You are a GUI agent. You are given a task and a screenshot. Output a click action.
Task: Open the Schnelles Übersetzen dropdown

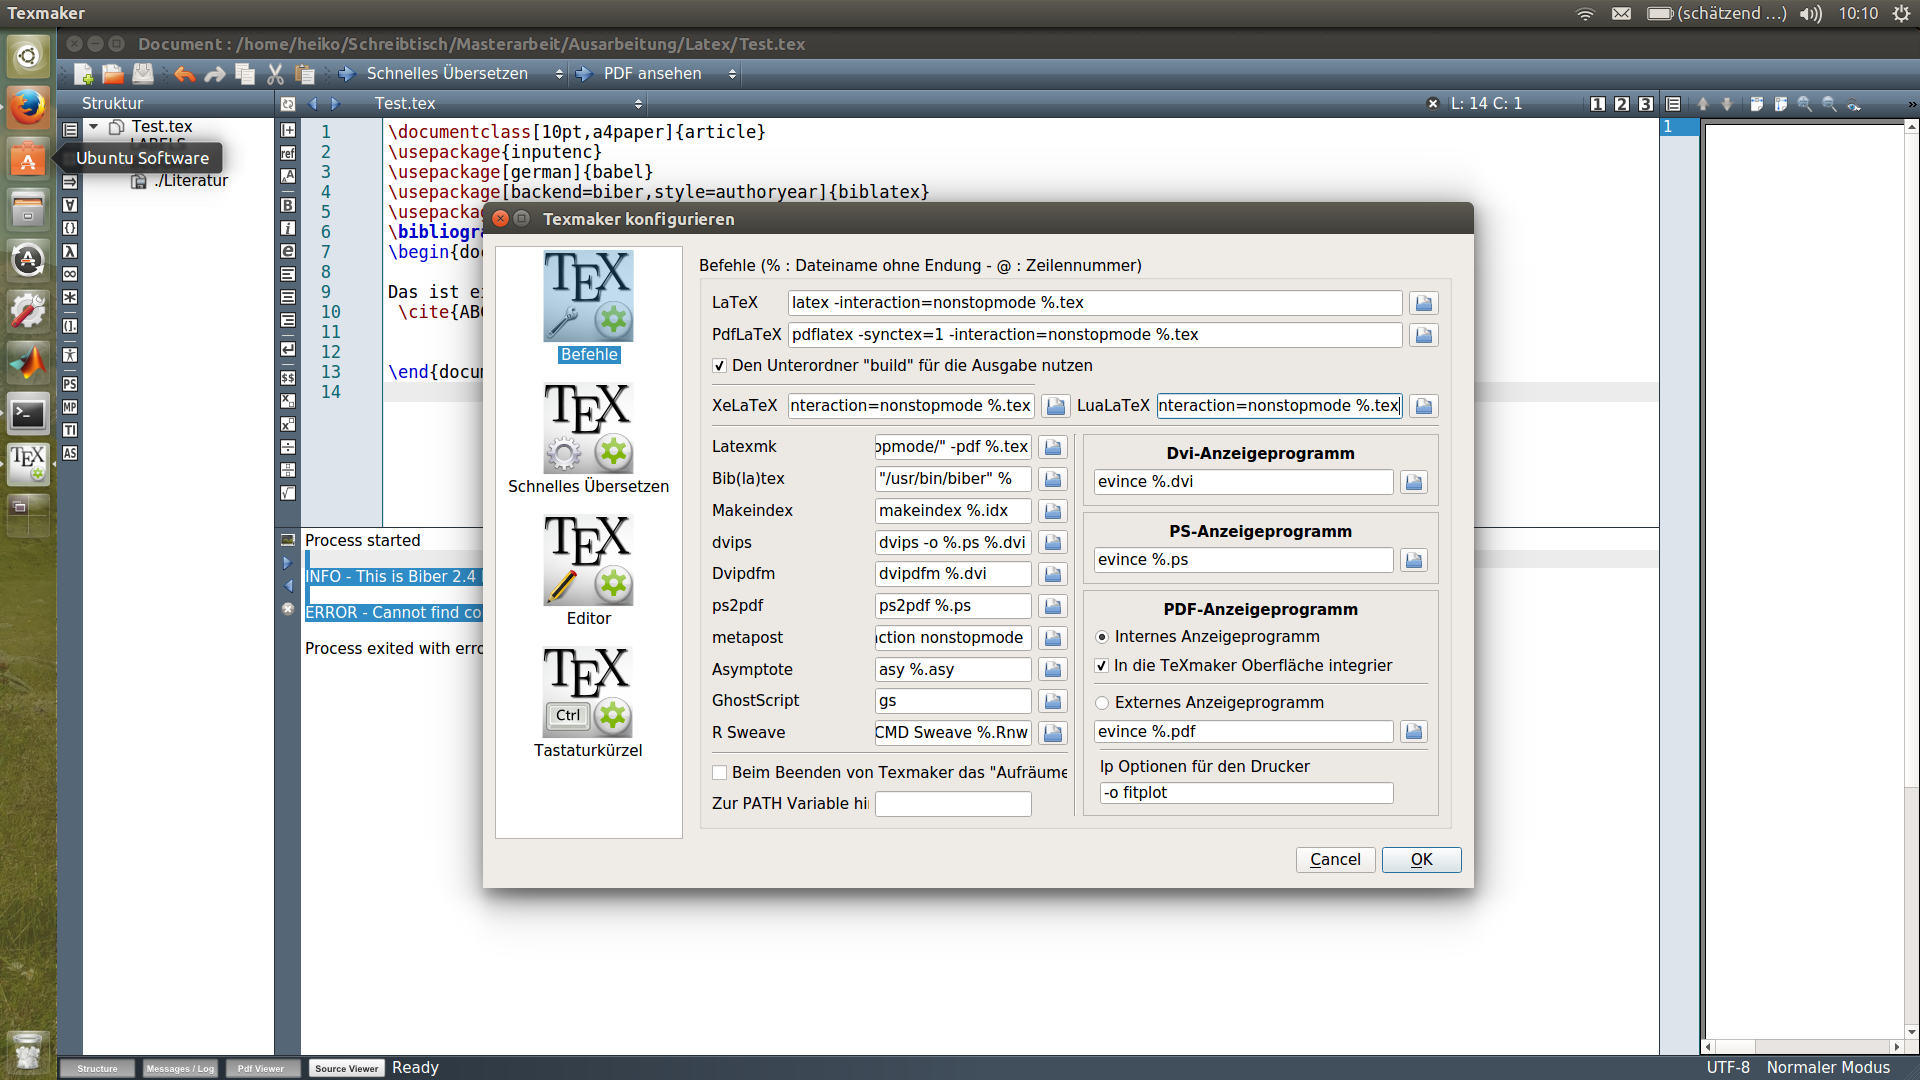(x=559, y=74)
